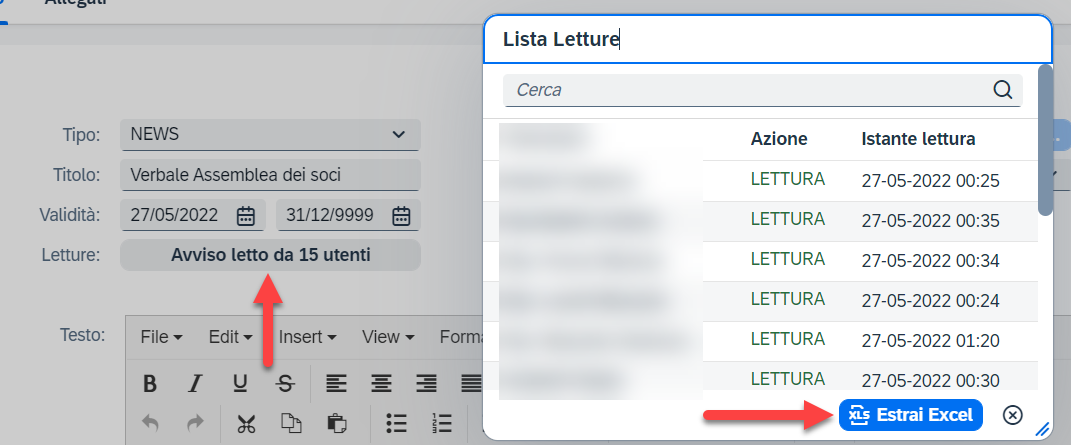The width and height of the screenshot is (1071, 445).
Task: Open the File menu in the editor
Action: coord(161,337)
